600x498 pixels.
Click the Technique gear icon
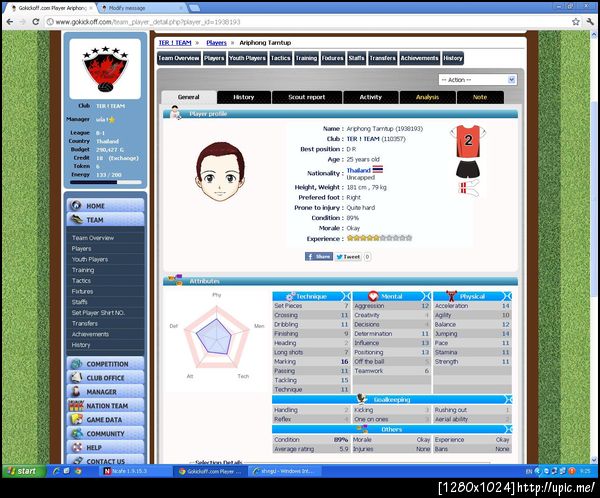pos(290,296)
